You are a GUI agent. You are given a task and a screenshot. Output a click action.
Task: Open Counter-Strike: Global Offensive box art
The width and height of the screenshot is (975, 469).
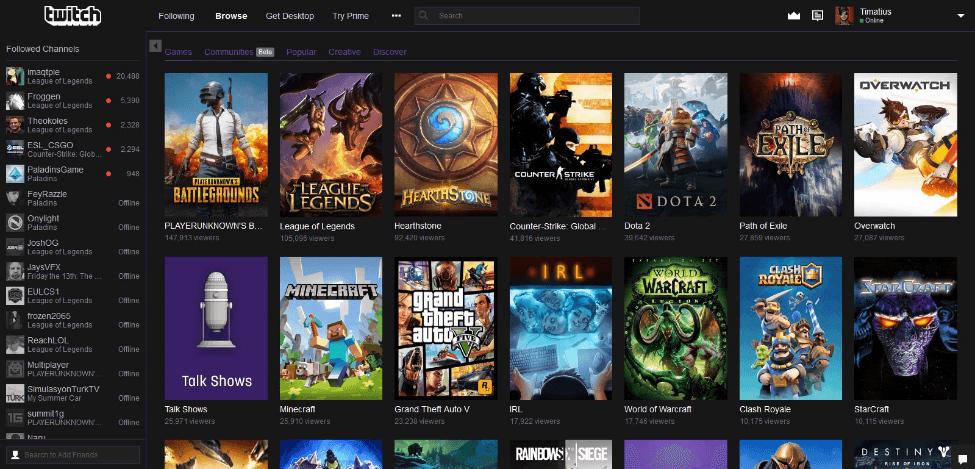point(561,145)
